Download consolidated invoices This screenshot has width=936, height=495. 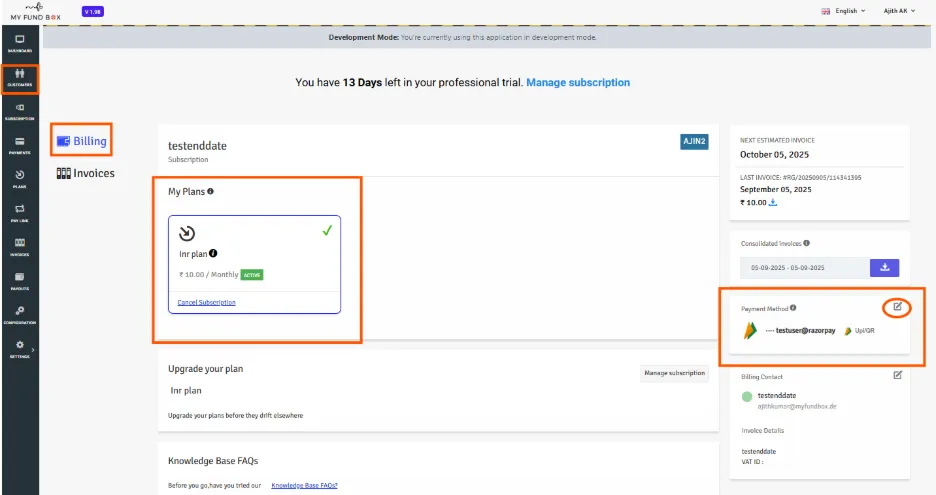[885, 268]
